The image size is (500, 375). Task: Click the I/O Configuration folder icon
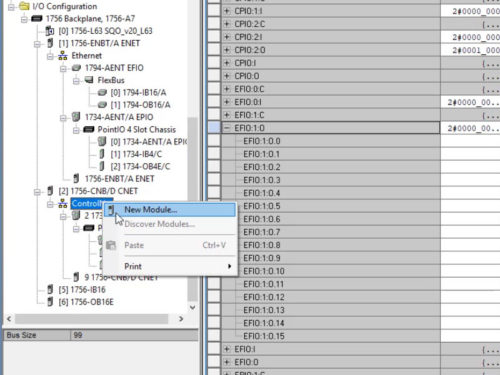point(24,6)
